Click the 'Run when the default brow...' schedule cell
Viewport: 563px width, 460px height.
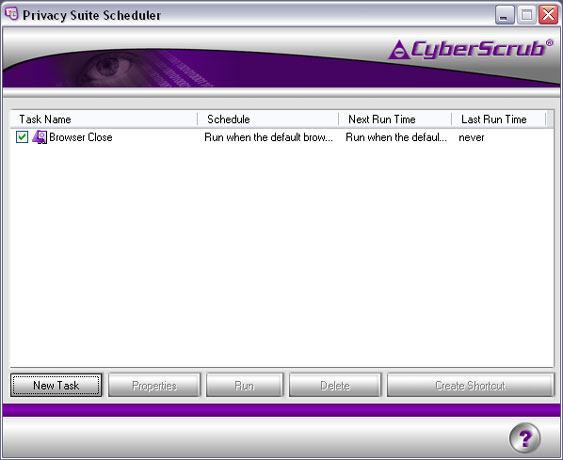pyautogui.click(x=269, y=137)
